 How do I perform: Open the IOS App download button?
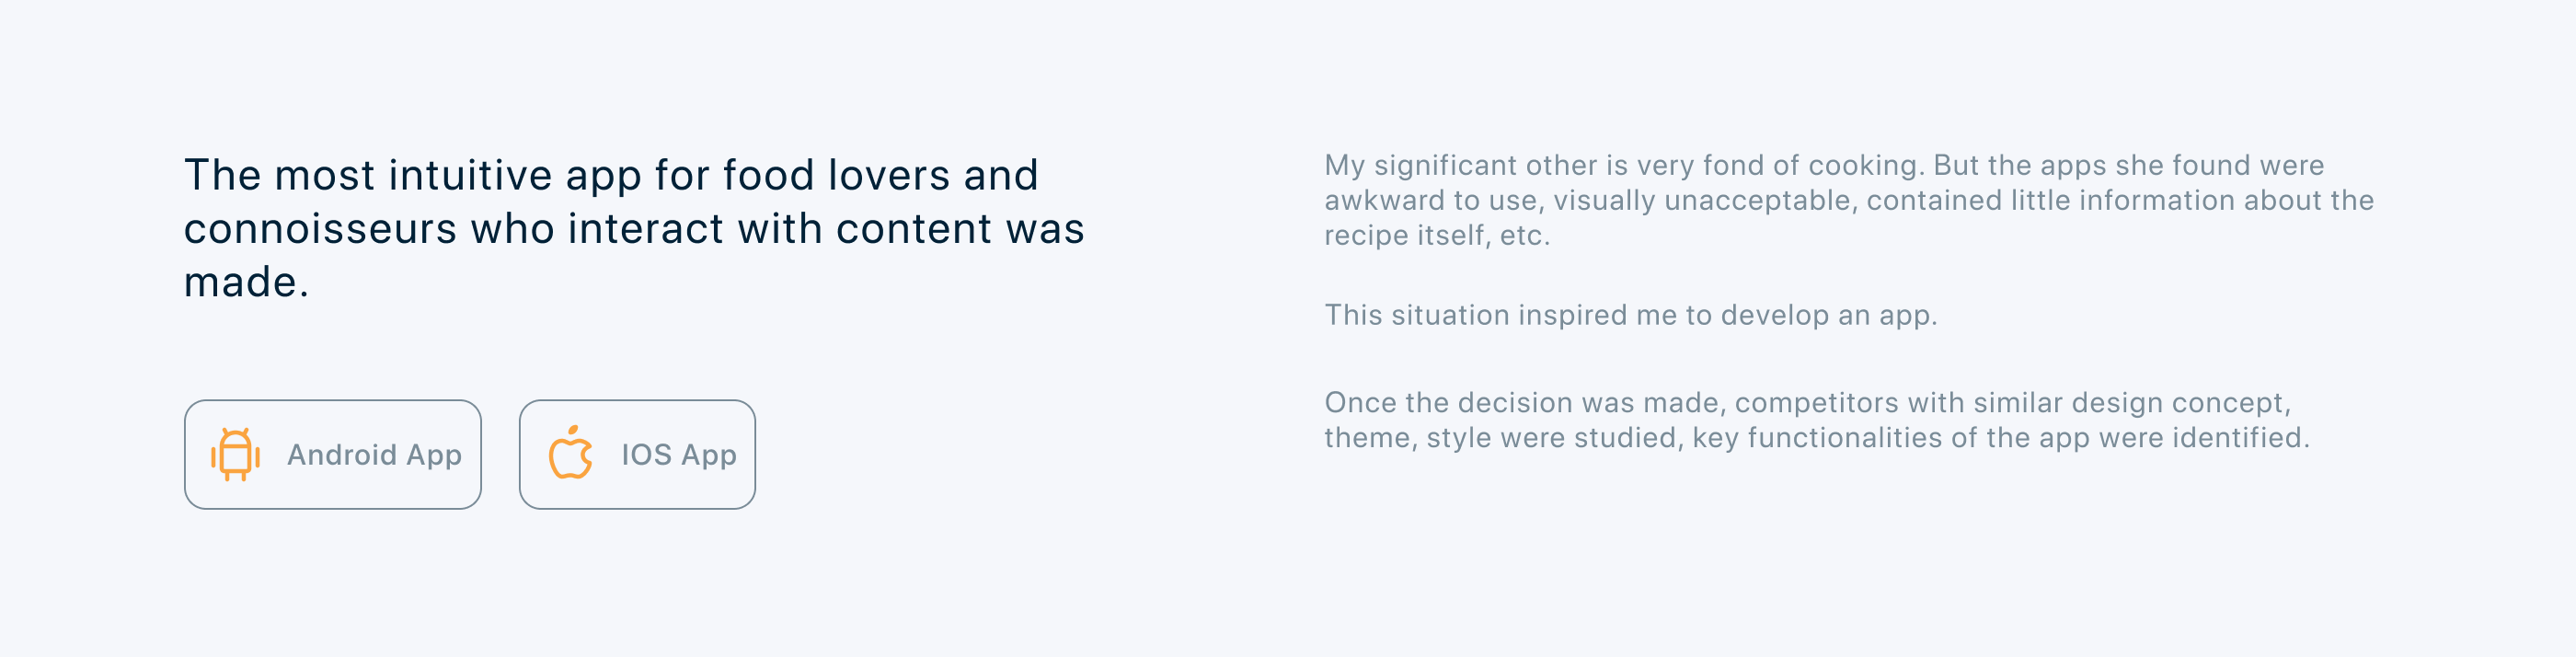pos(637,455)
